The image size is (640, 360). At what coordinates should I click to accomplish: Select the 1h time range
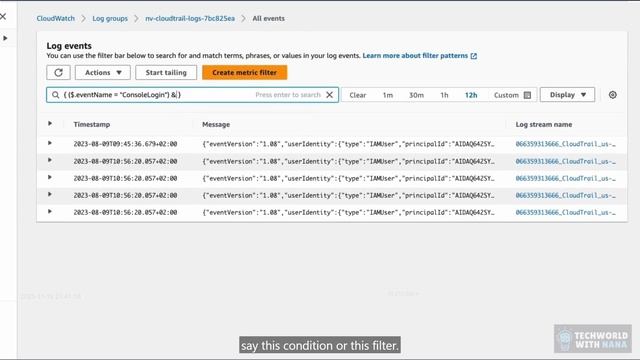click(444, 95)
